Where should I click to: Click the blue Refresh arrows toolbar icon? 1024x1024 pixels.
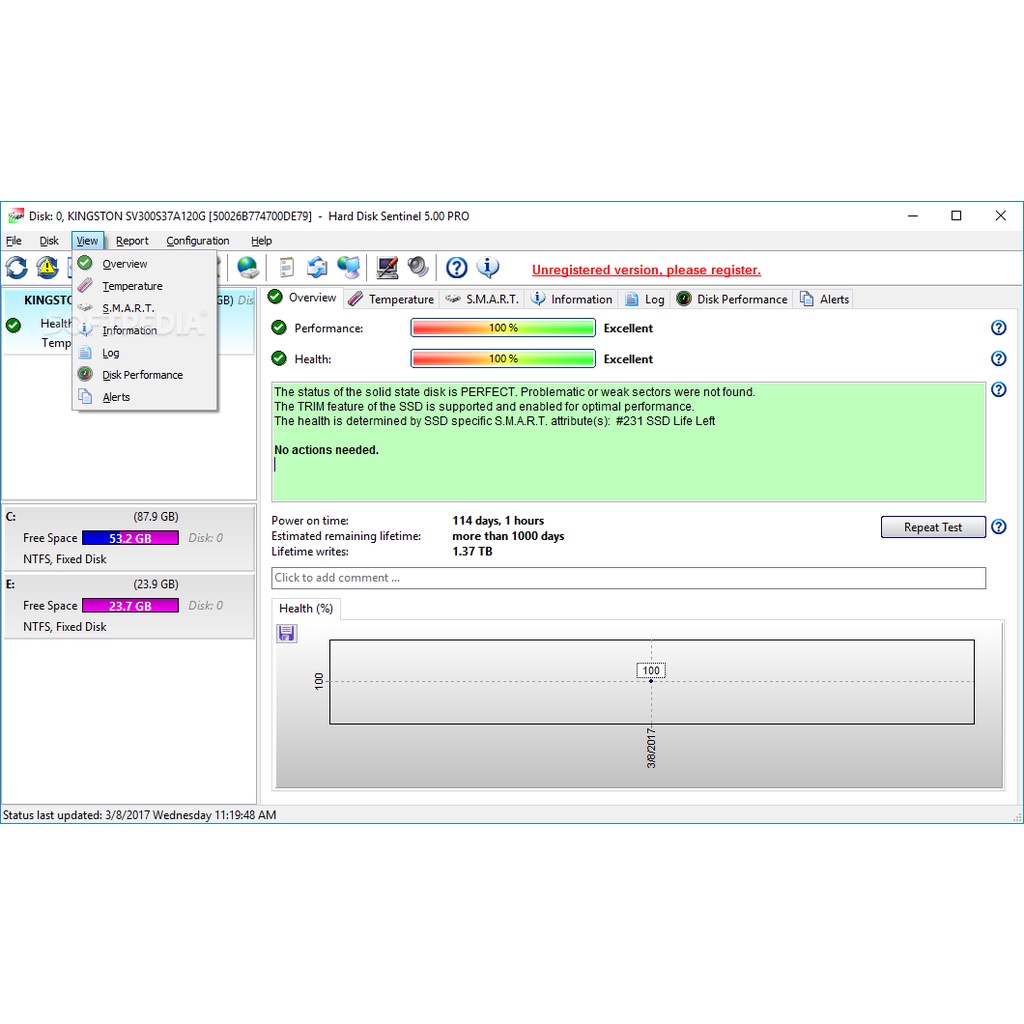point(16,268)
